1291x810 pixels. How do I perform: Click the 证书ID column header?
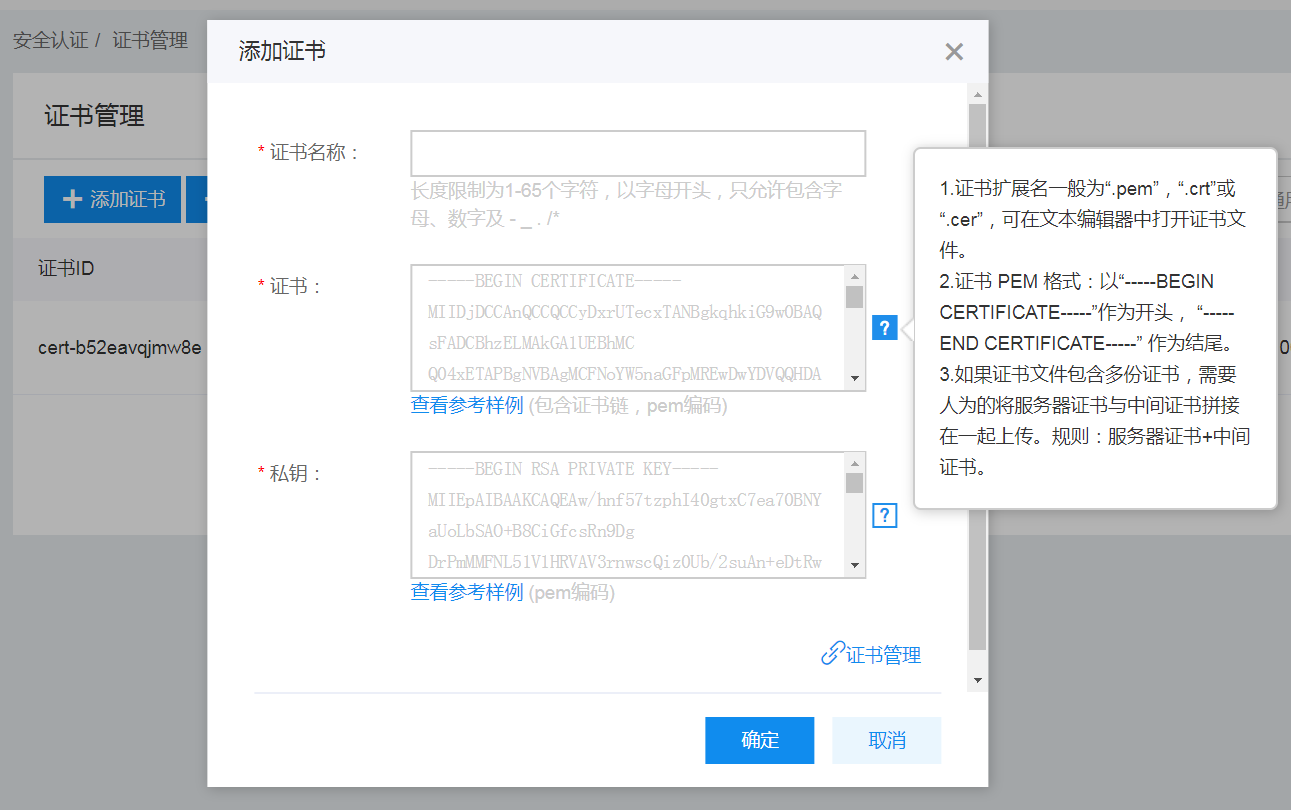[x=66, y=269]
